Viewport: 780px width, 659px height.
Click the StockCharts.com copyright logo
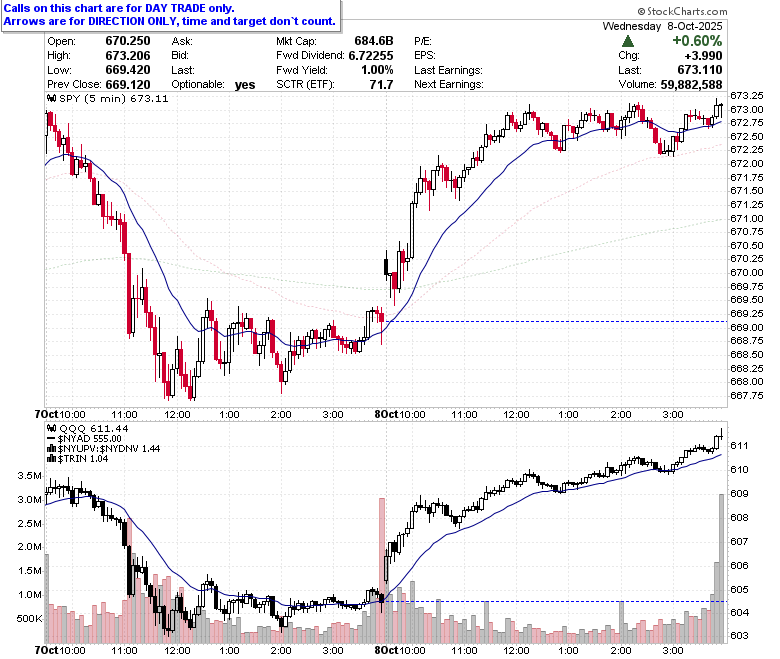[x=642, y=11]
